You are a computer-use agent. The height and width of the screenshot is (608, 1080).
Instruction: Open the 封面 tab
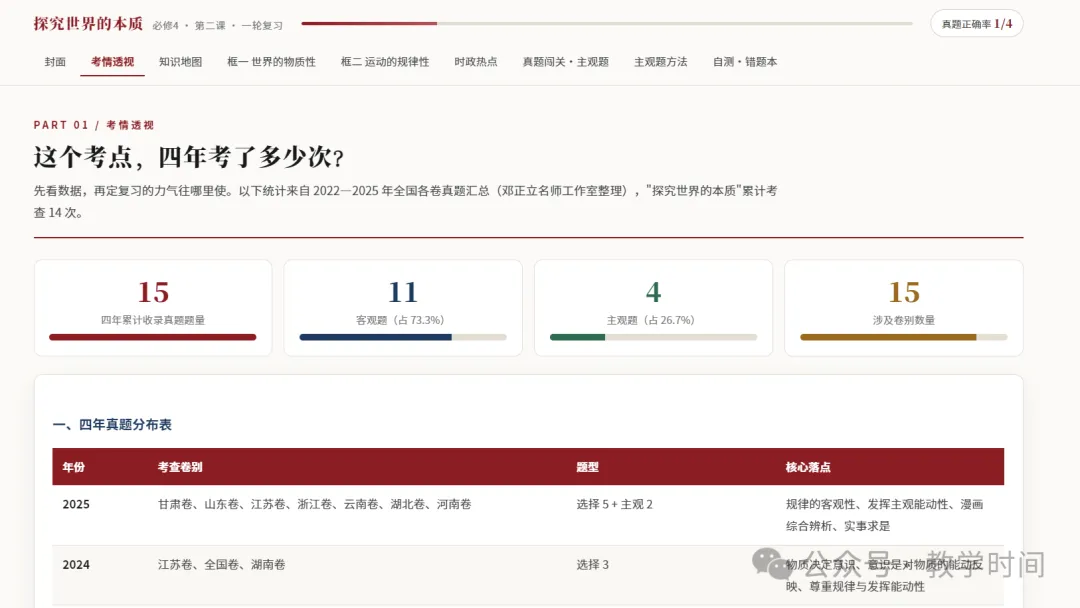(x=55, y=62)
